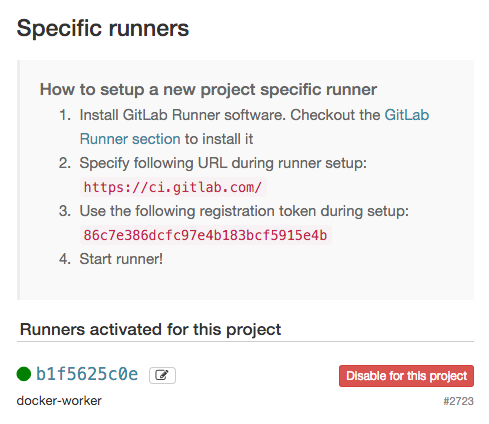Click the green runner status dot
489x424 pixels.
pos(24,374)
